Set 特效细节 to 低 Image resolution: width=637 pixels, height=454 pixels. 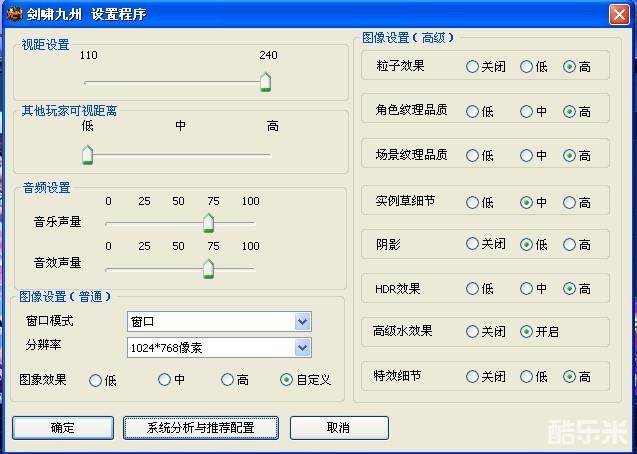[526, 377]
